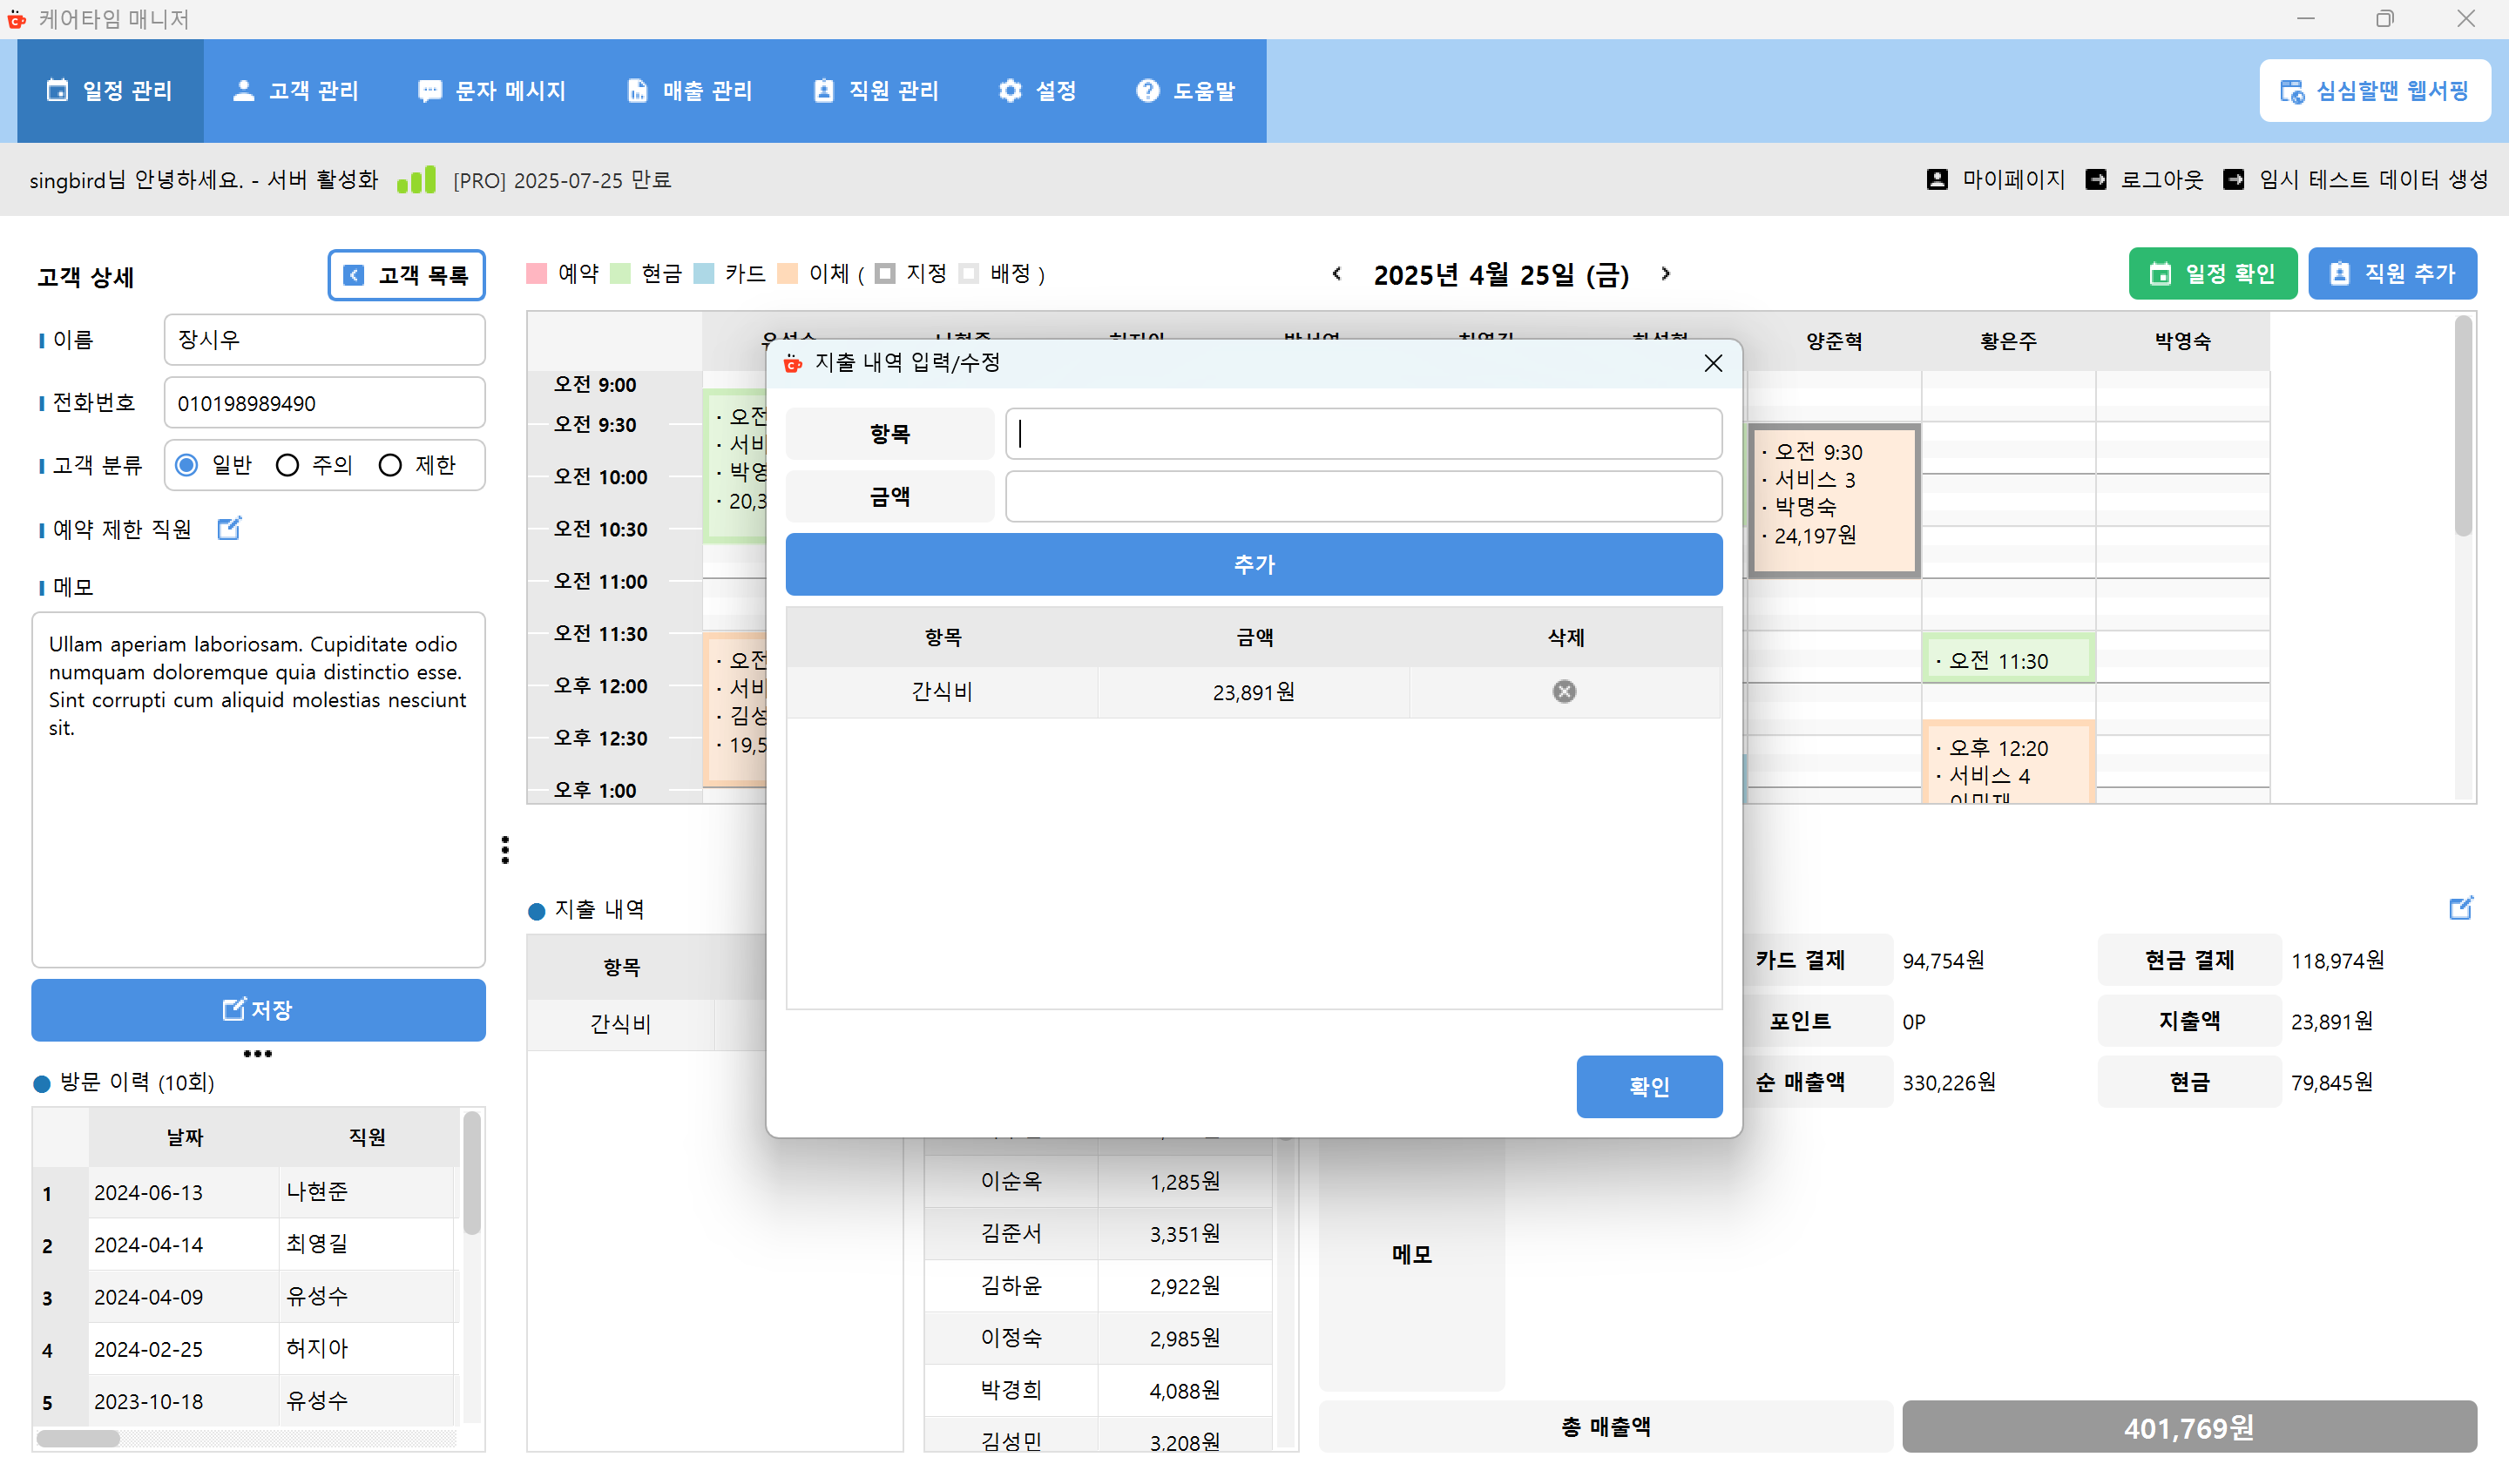2509x1484 pixels.
Task: Open the 심심할땐 웹서핑 browser button
Action: pos(2374,91)
